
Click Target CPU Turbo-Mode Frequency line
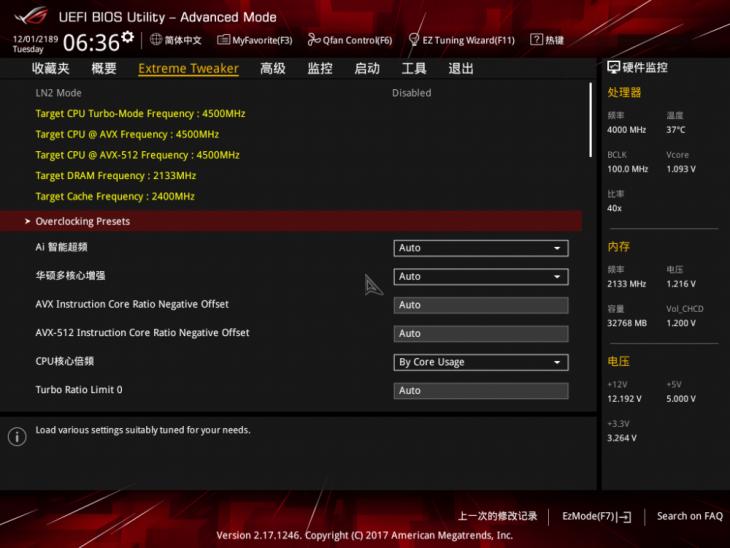tap(140, 114)
